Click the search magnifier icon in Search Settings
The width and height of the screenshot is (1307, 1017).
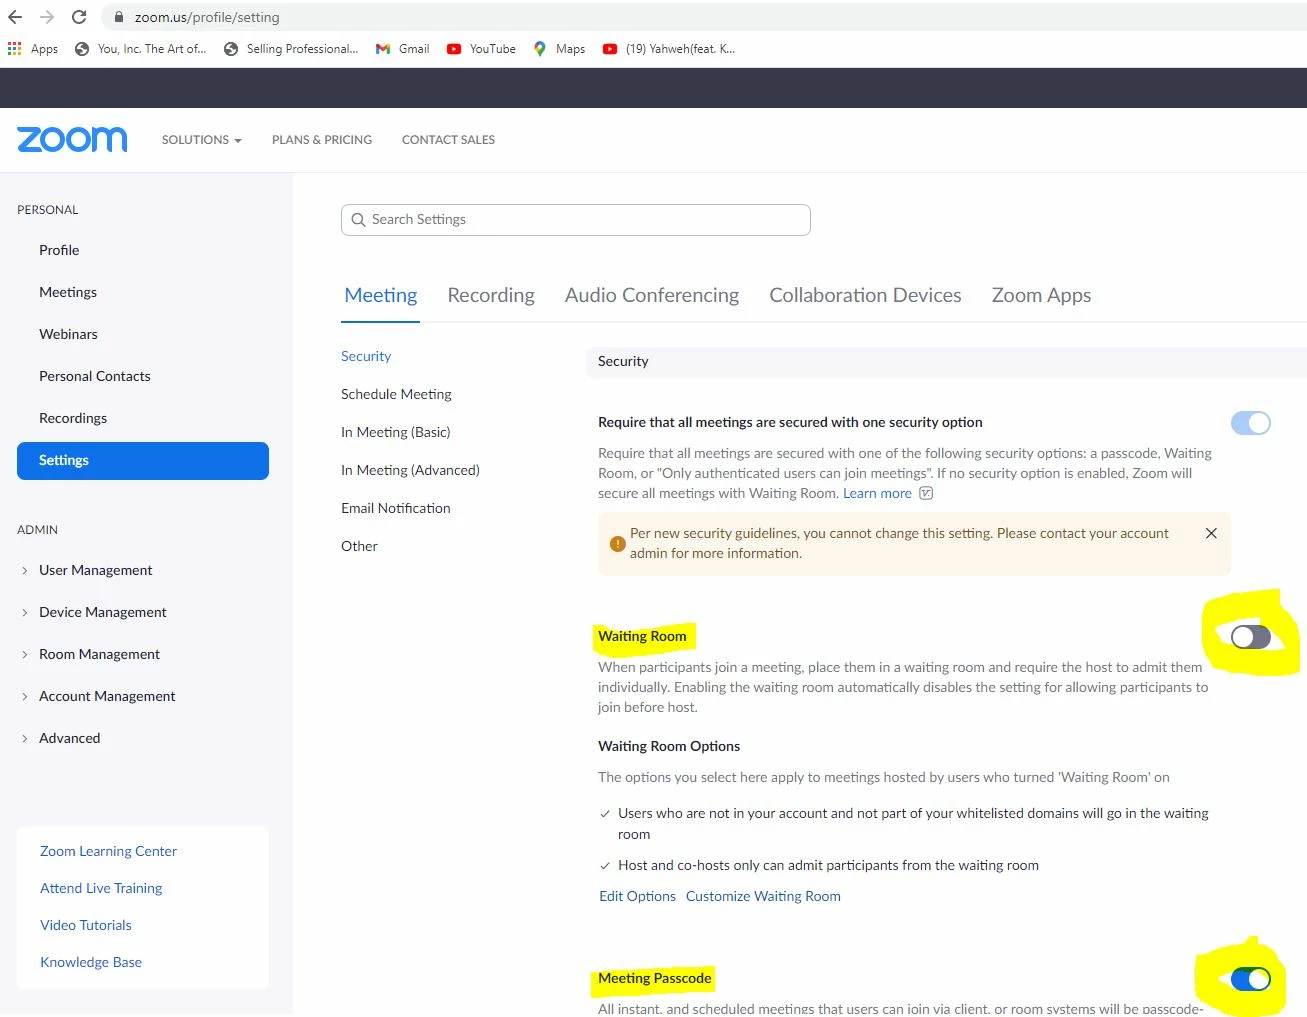(358, 220)
